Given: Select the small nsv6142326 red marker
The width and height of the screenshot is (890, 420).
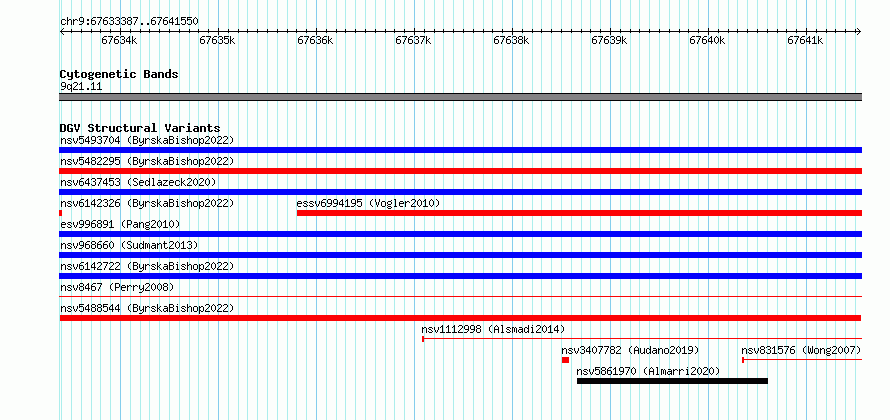Looking at the screenshot, I should [61, 213].
